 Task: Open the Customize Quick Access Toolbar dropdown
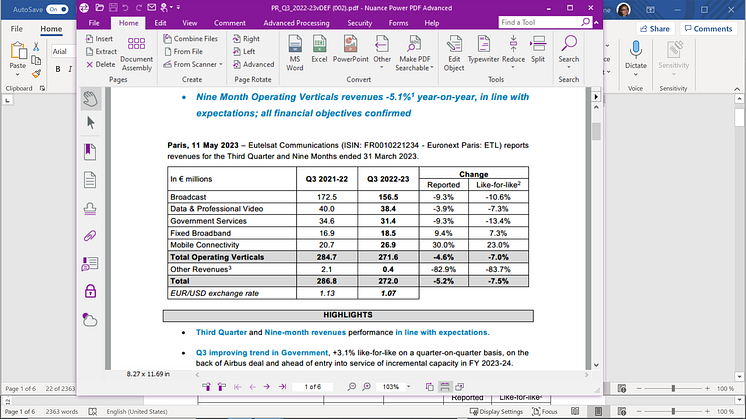point(178,8)
